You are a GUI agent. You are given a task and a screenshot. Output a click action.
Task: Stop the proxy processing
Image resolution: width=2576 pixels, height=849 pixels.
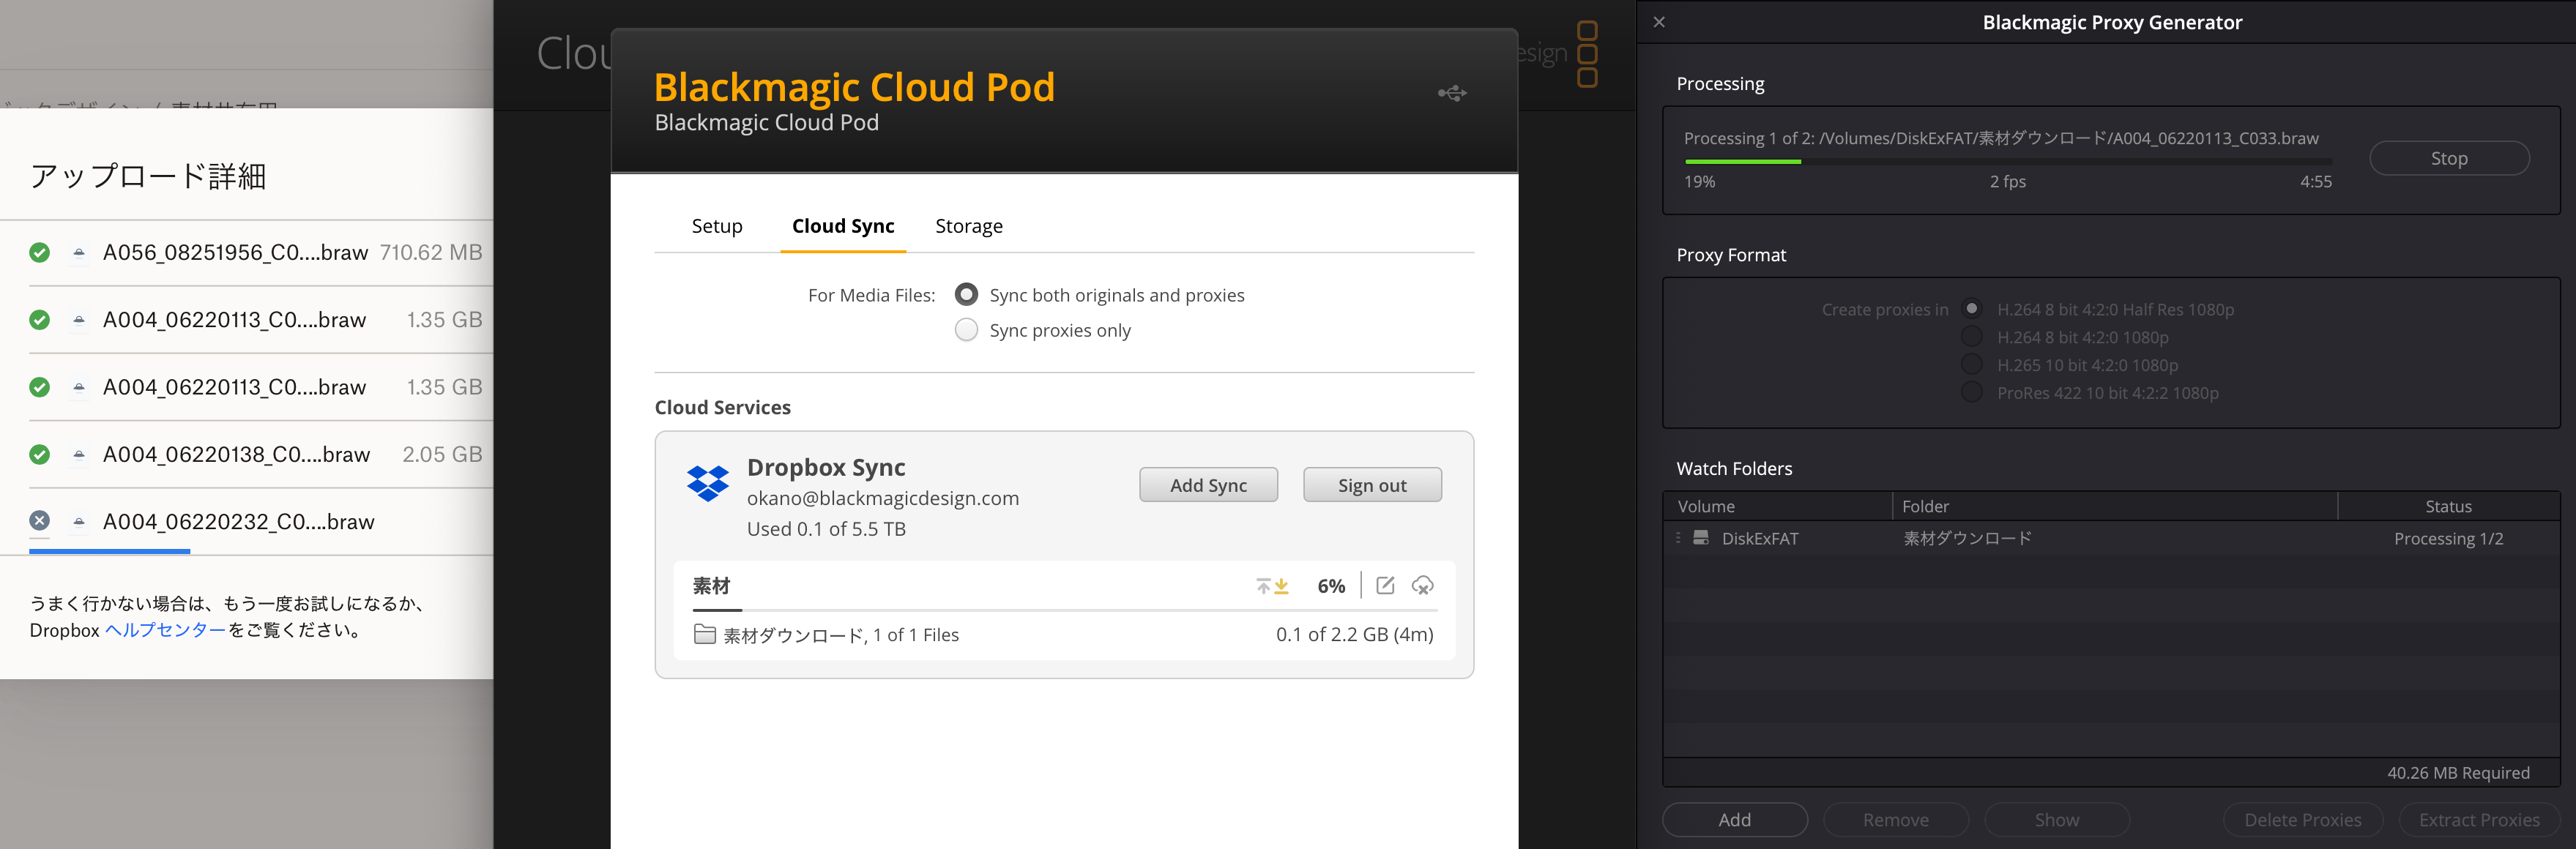coord(2448,158)
